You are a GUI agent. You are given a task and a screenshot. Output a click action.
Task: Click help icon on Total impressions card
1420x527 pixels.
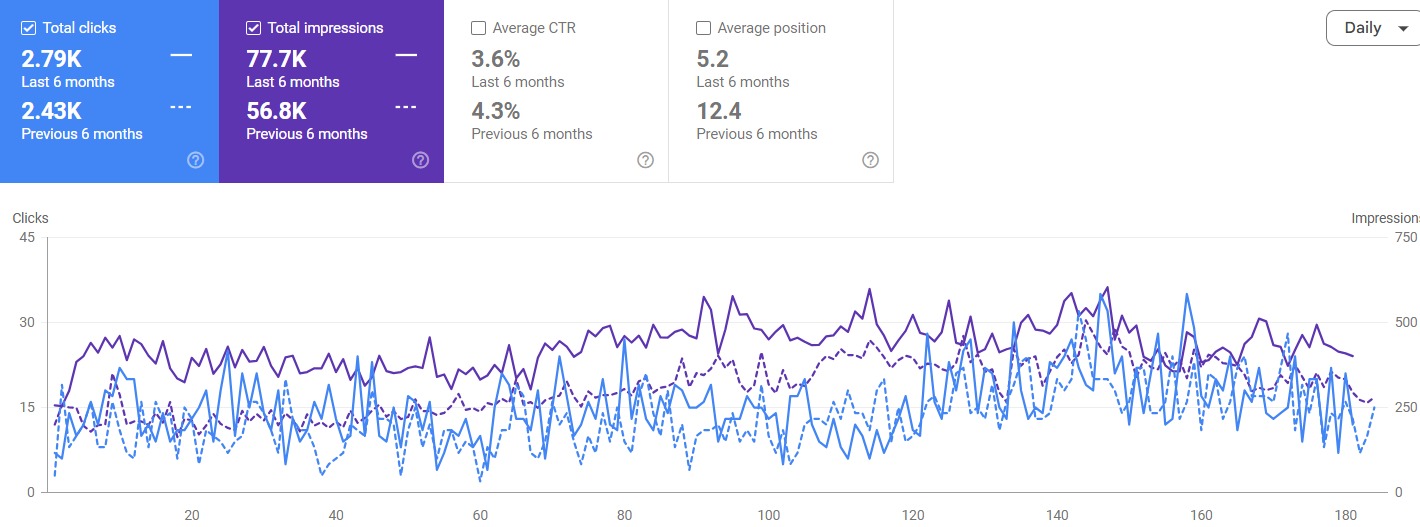click(x=421, y=160)
